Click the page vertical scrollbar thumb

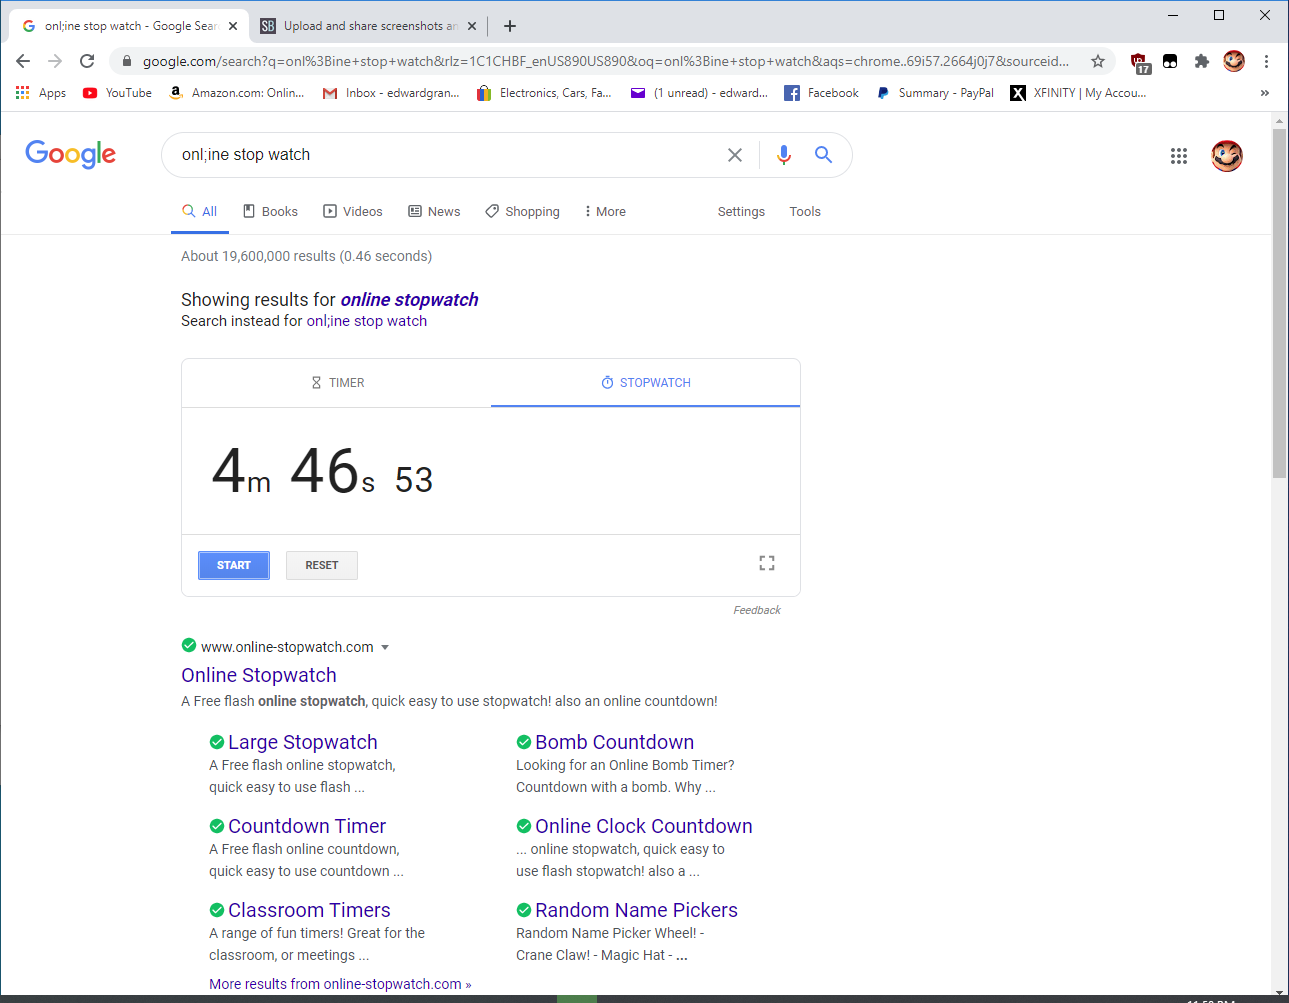point(1279,302)
